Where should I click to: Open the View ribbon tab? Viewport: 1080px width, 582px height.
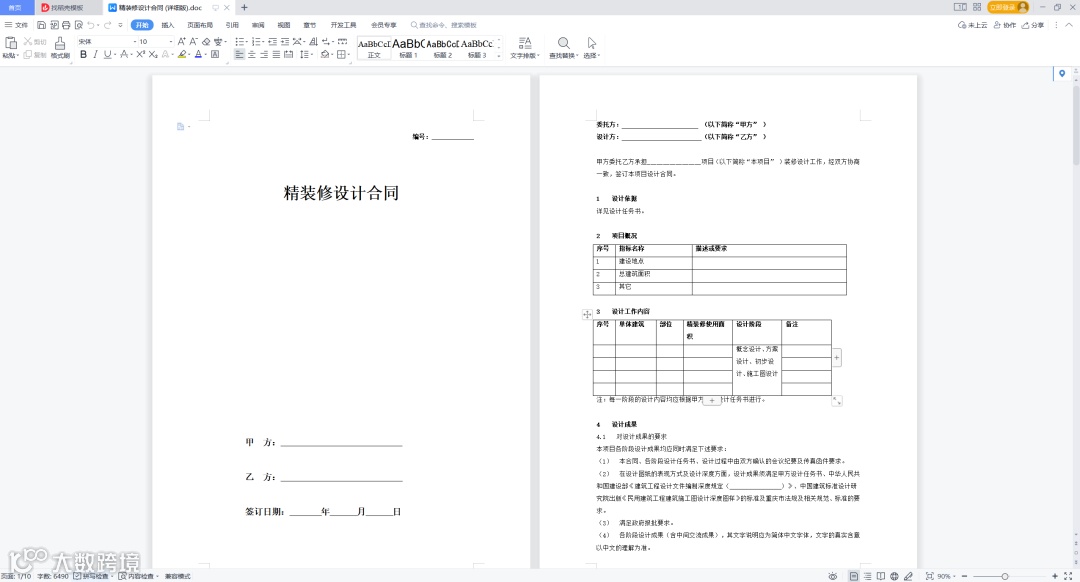click(x=284, y=25)
